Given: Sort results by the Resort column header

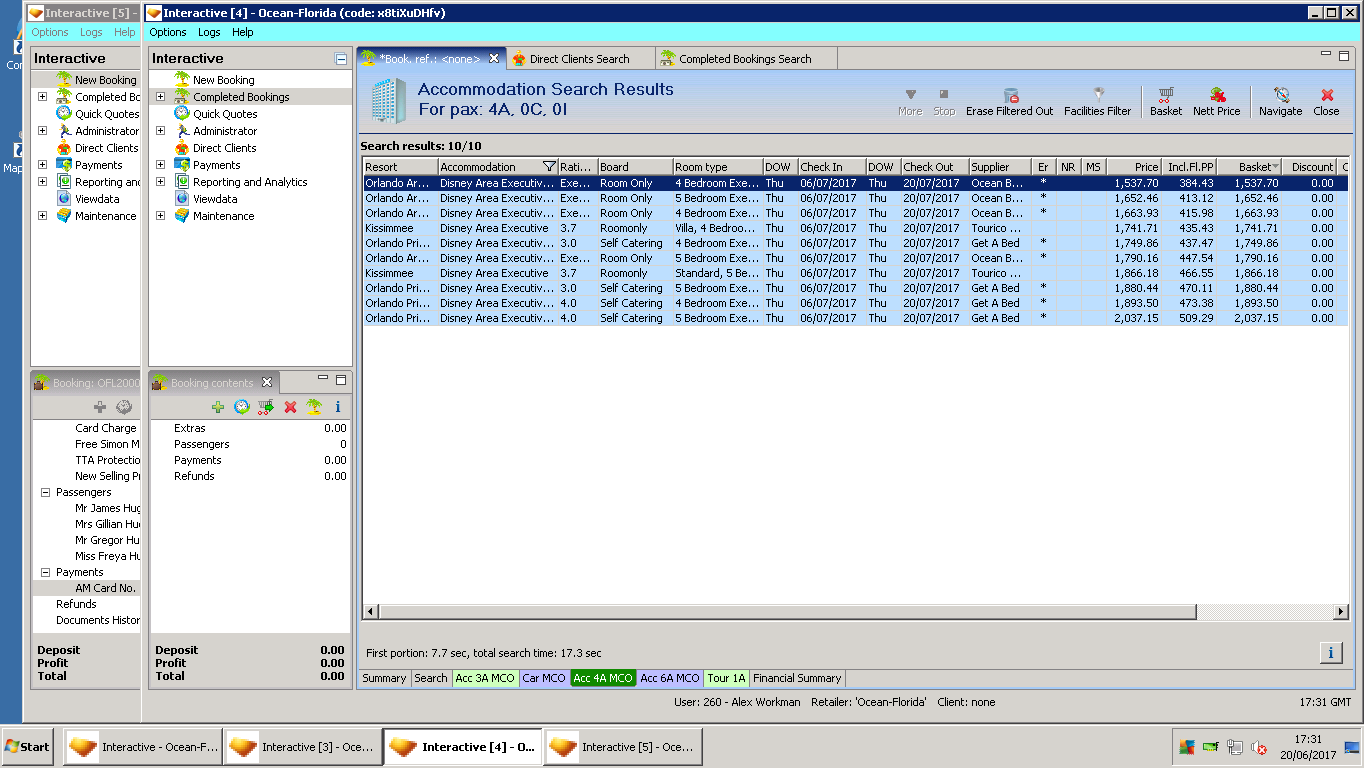Looking at the screenshot, I should coord(400,167).
